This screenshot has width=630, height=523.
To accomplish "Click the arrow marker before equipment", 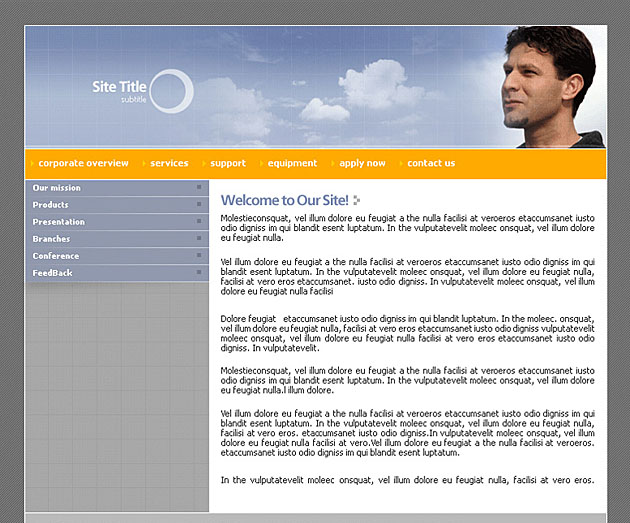I will pos(261,163).
